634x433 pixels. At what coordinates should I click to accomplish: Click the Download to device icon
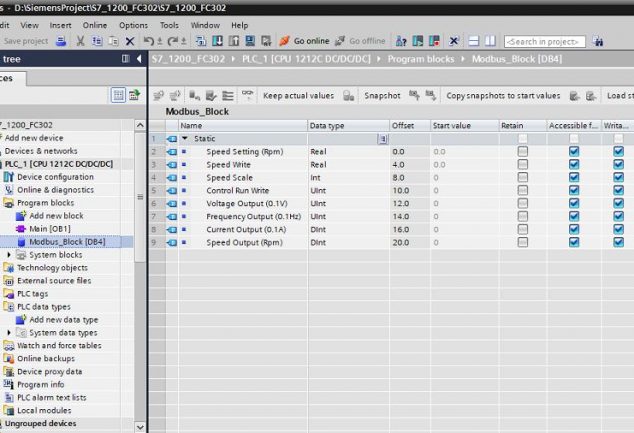tap(218, 41)
